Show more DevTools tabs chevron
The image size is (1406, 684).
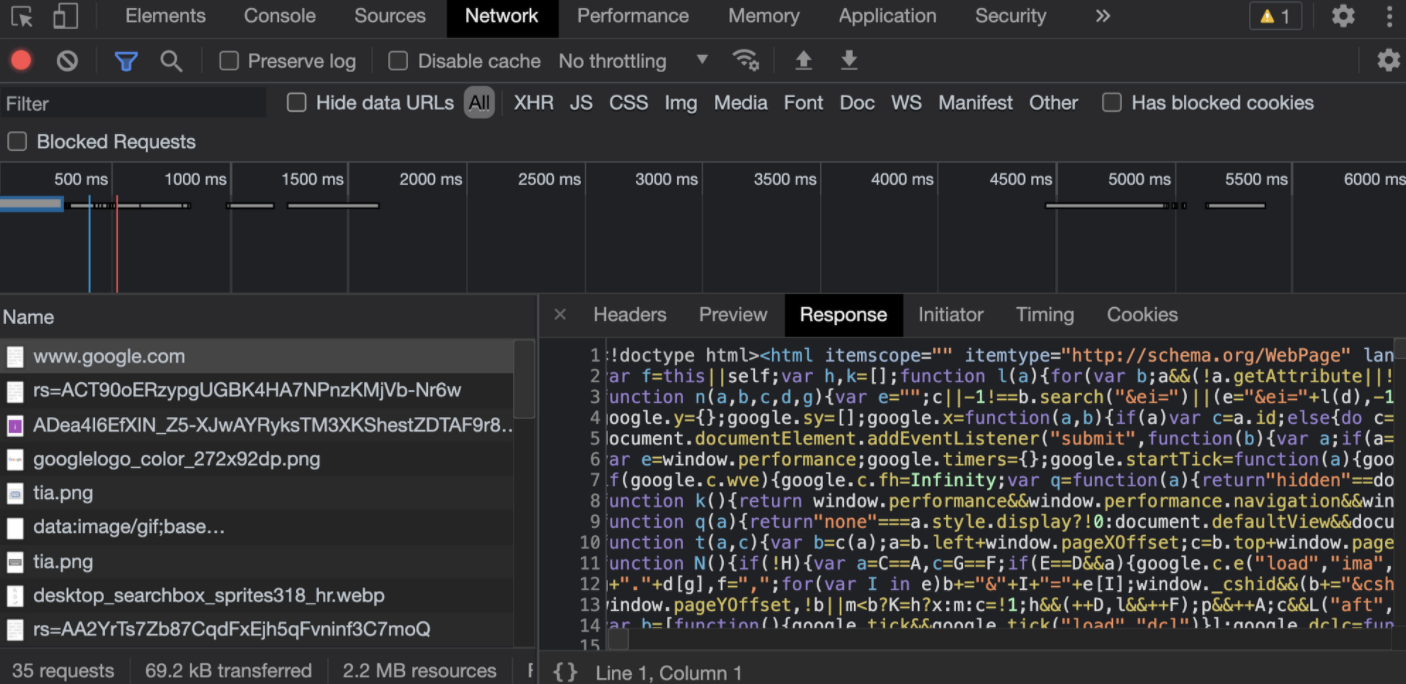(1103, 16)
